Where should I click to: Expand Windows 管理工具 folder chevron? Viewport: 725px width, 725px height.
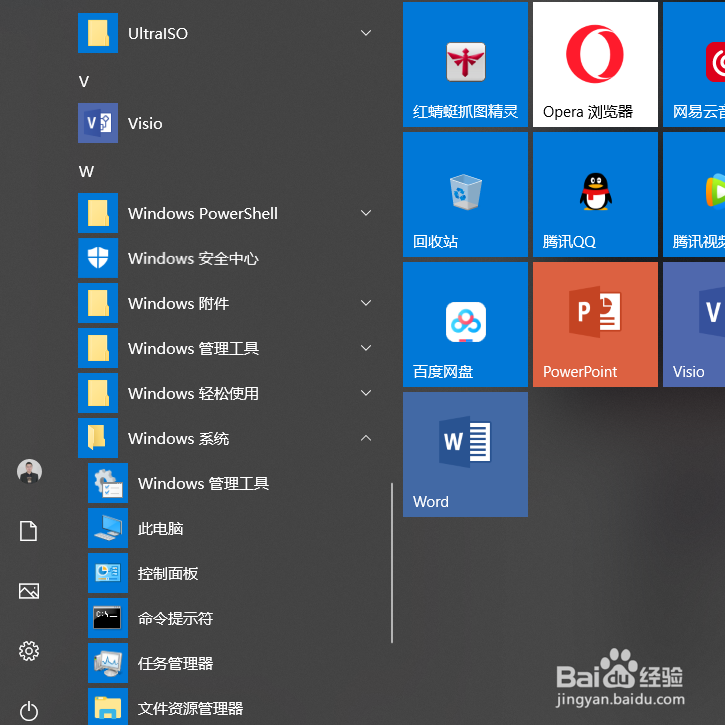pos(366,348)
